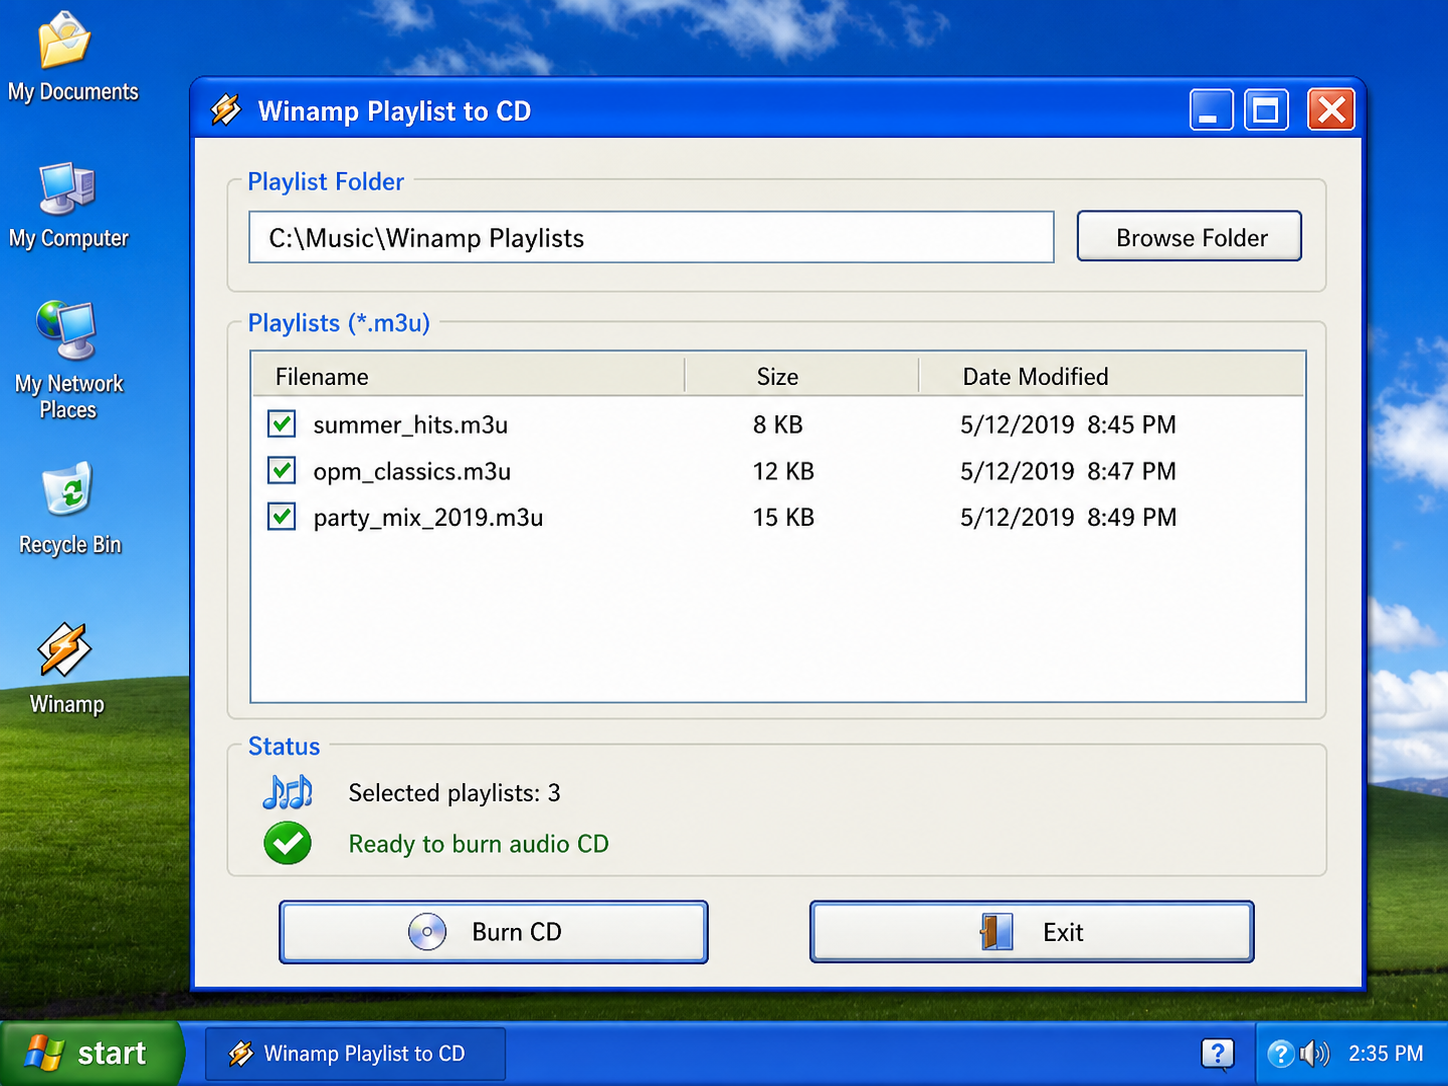Click the help question mark in taskbar
Screen dimensions: 1448x1086
pyautogui.click(x=1217, y=1054)
